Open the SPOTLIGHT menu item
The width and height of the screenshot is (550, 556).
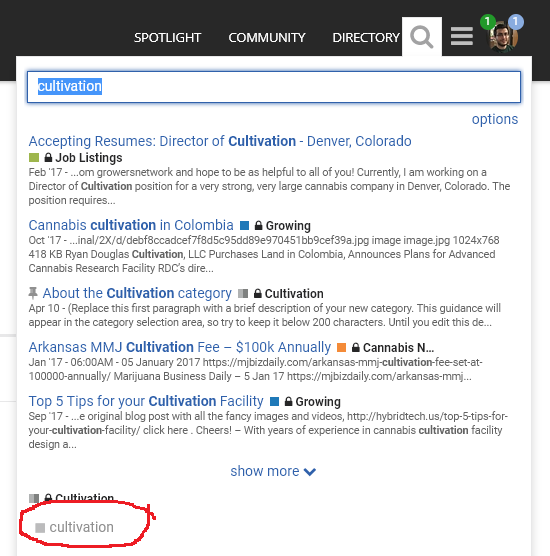(167, 38)
